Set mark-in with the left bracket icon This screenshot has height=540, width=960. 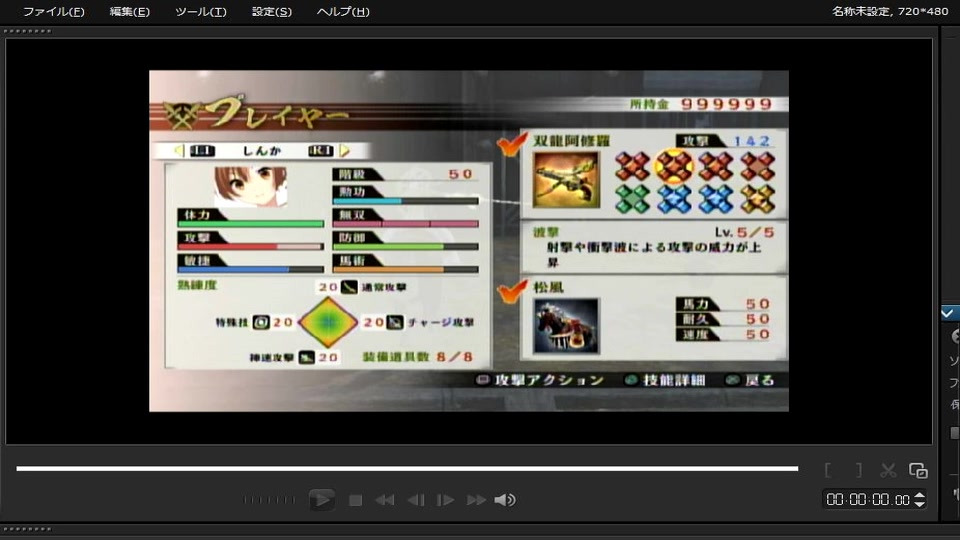coord(828,470)
